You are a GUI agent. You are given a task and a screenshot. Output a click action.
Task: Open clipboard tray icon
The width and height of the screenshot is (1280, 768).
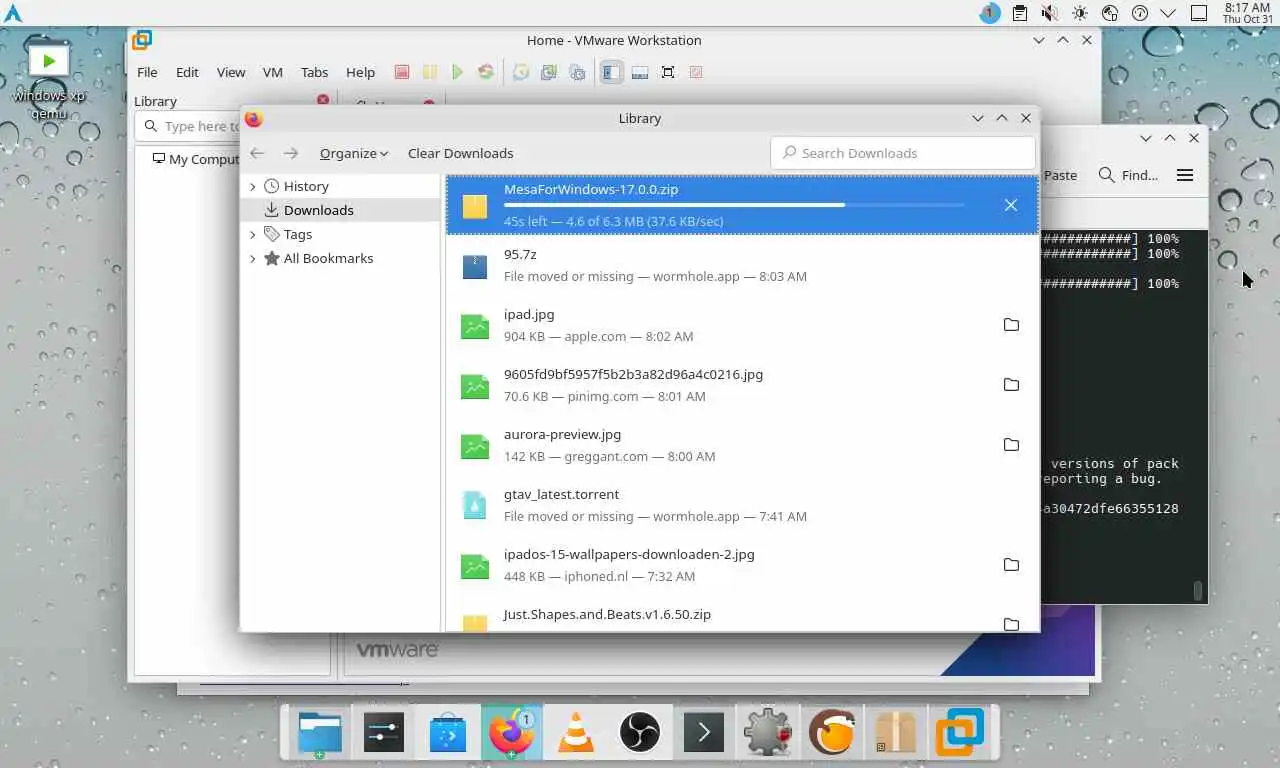1019,13
